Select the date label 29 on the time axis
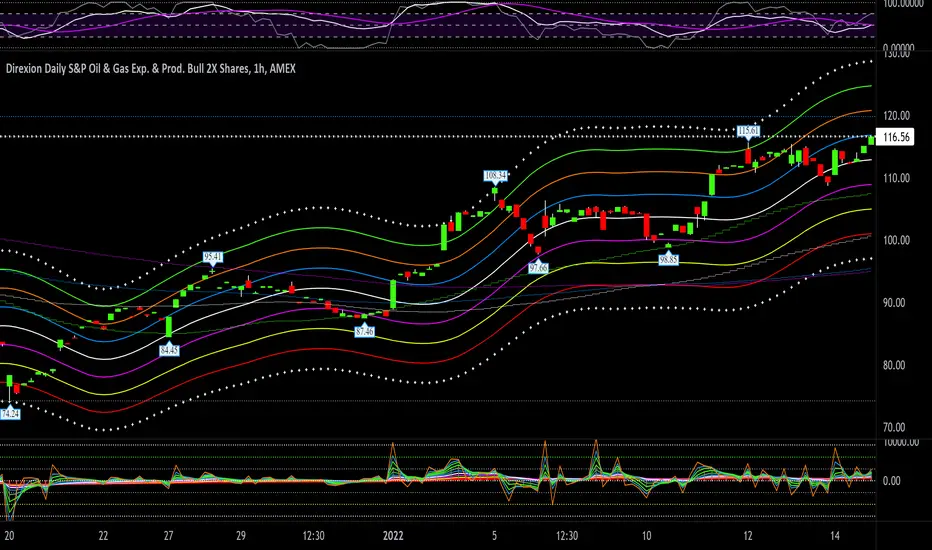932x550 pixels. coord(241,536)
